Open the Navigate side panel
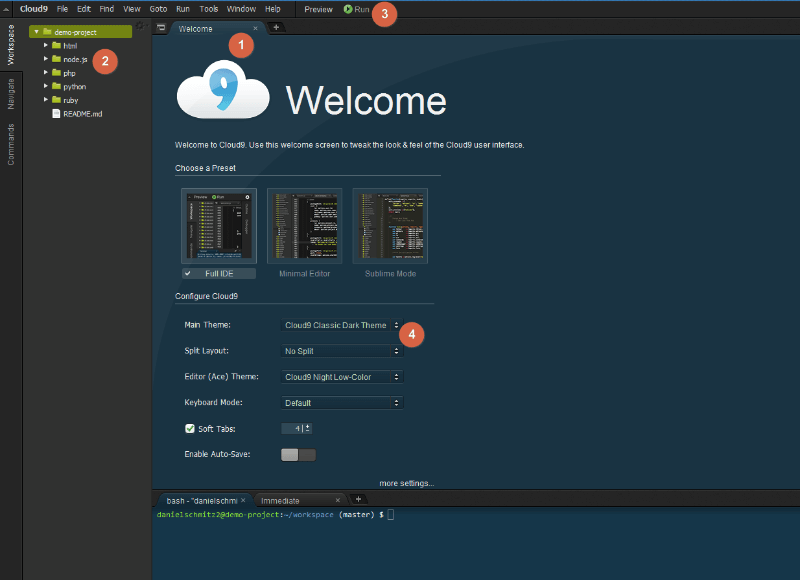800x580 pixels. coord(11,94)
